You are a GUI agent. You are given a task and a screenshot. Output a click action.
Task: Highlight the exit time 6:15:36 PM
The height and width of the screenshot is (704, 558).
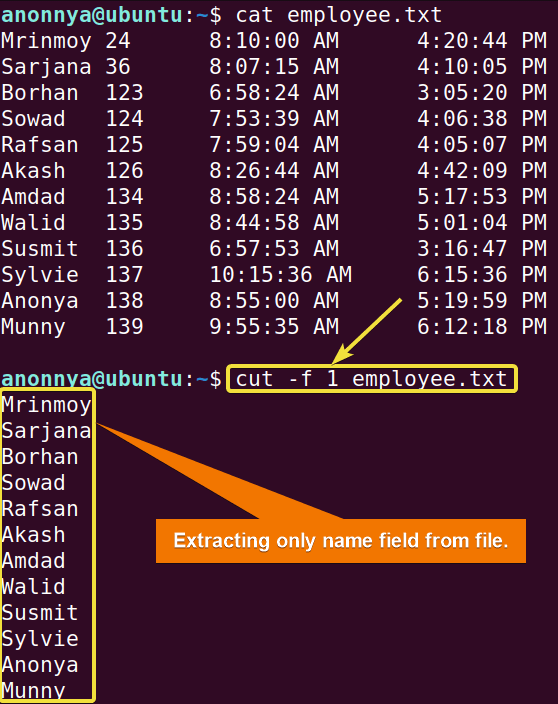click(482, 275)
